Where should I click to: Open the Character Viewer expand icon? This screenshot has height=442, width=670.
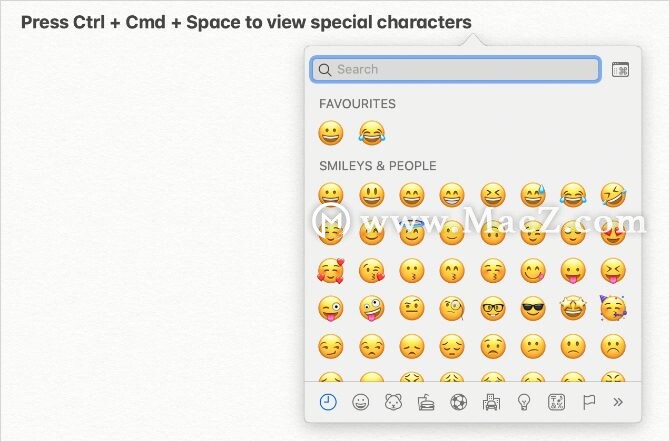[620, 70]
